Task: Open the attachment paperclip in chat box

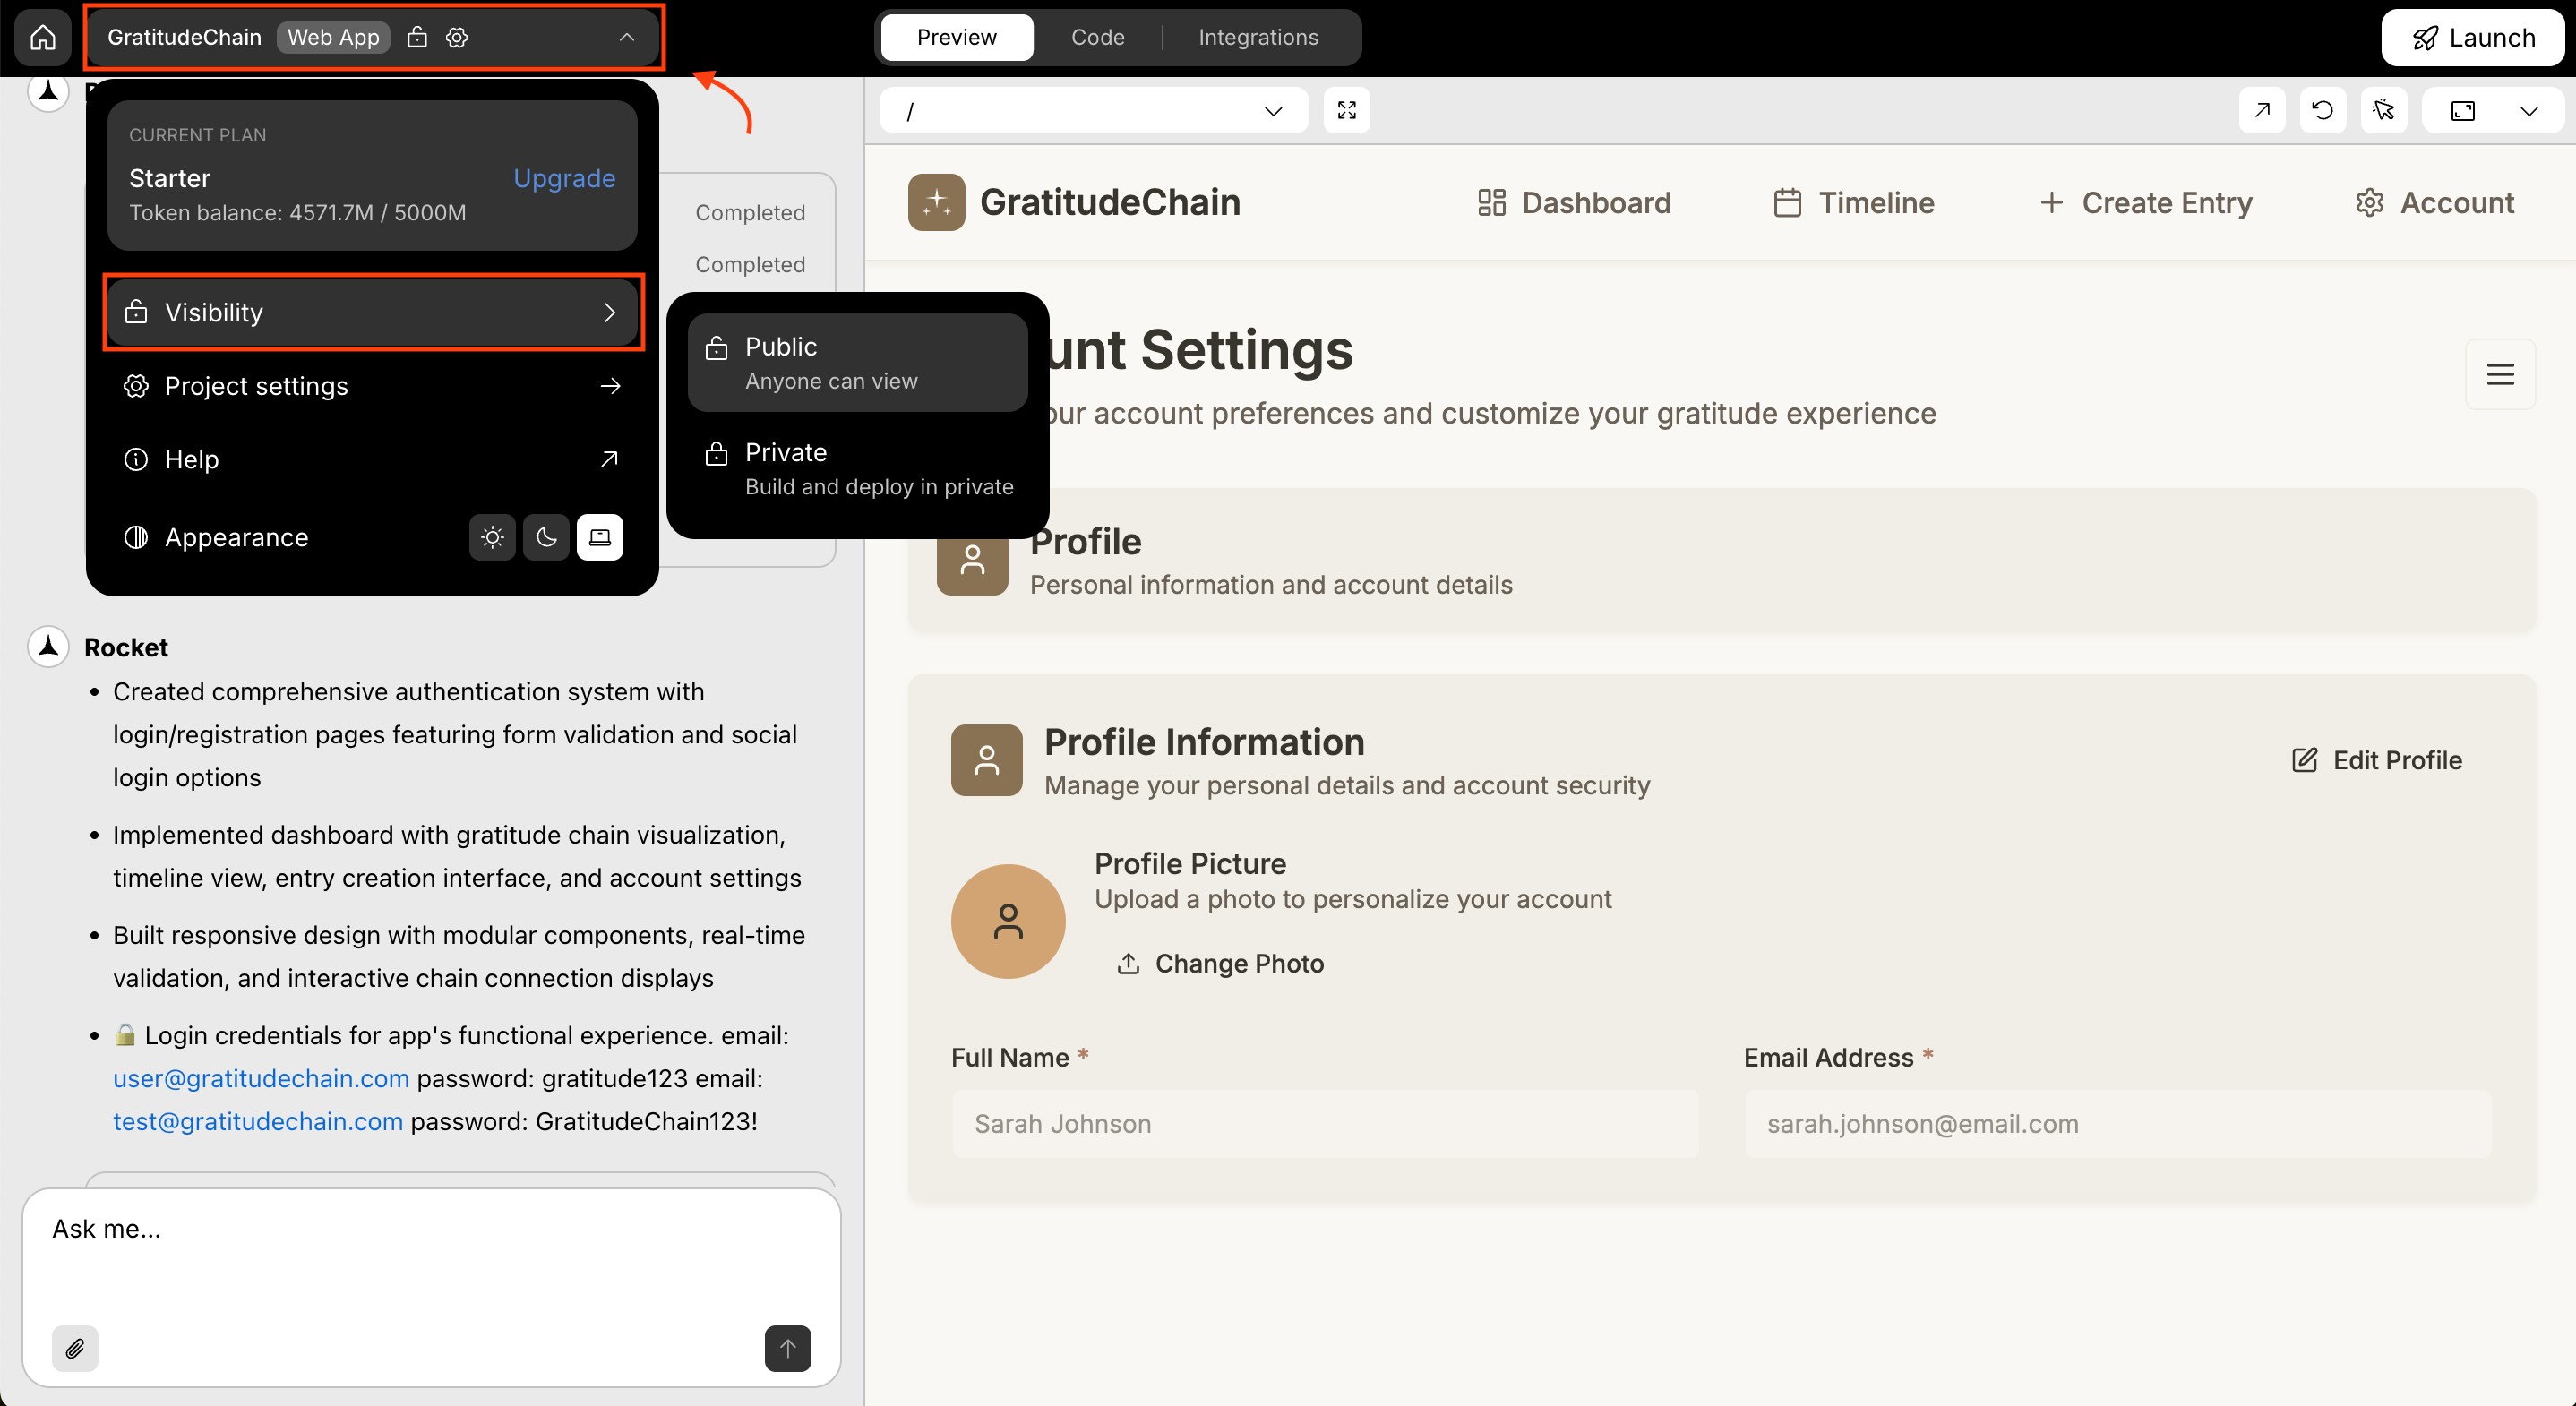Action: tap(74, 1348)
